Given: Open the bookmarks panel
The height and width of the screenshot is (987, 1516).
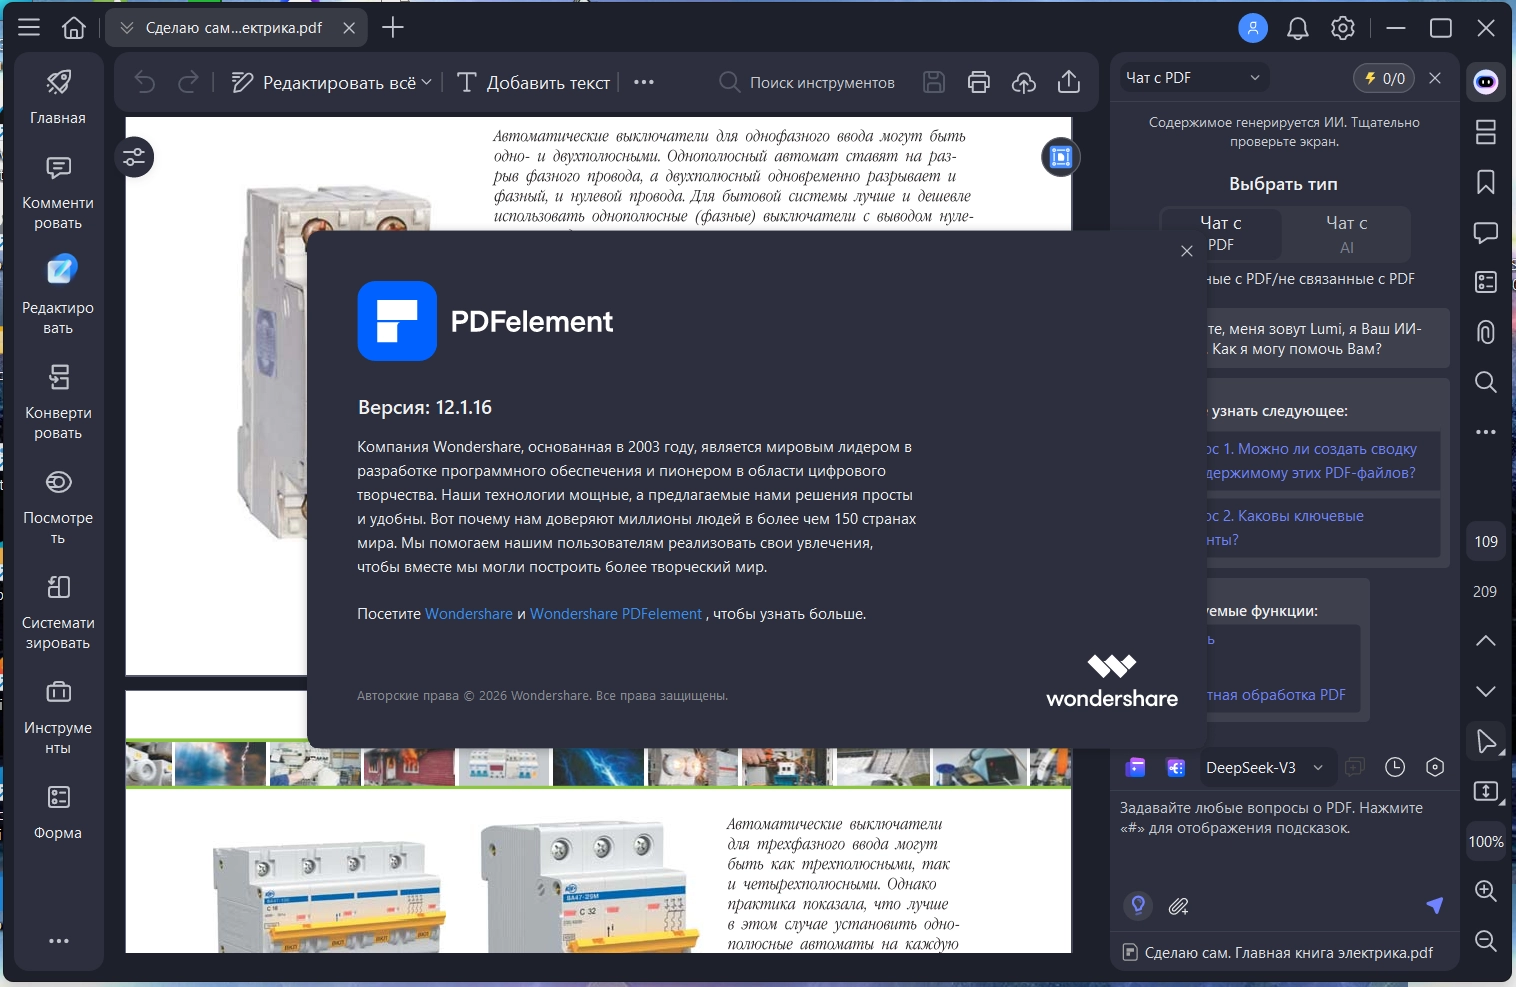Looking at the screenshot, I should click(x=1486, y=182).
